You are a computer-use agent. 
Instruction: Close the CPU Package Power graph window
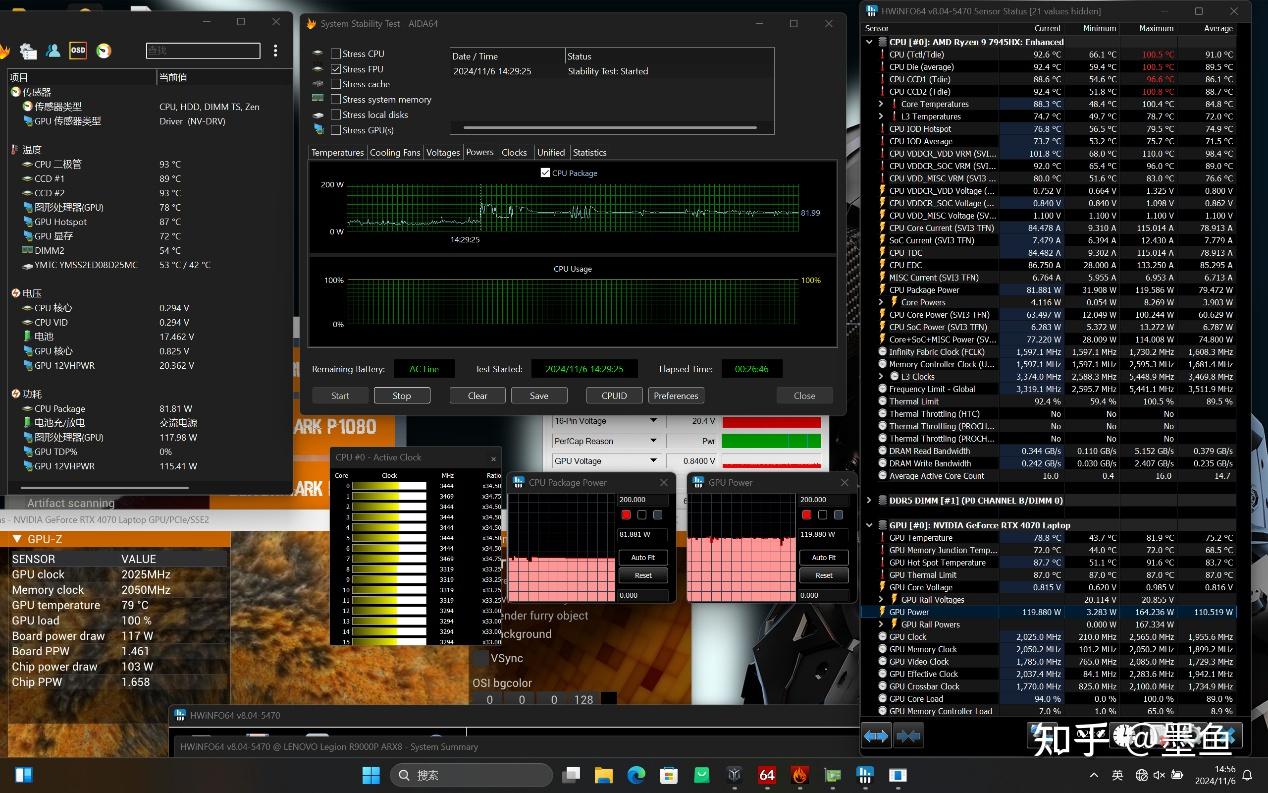click(x=664, y=482)
